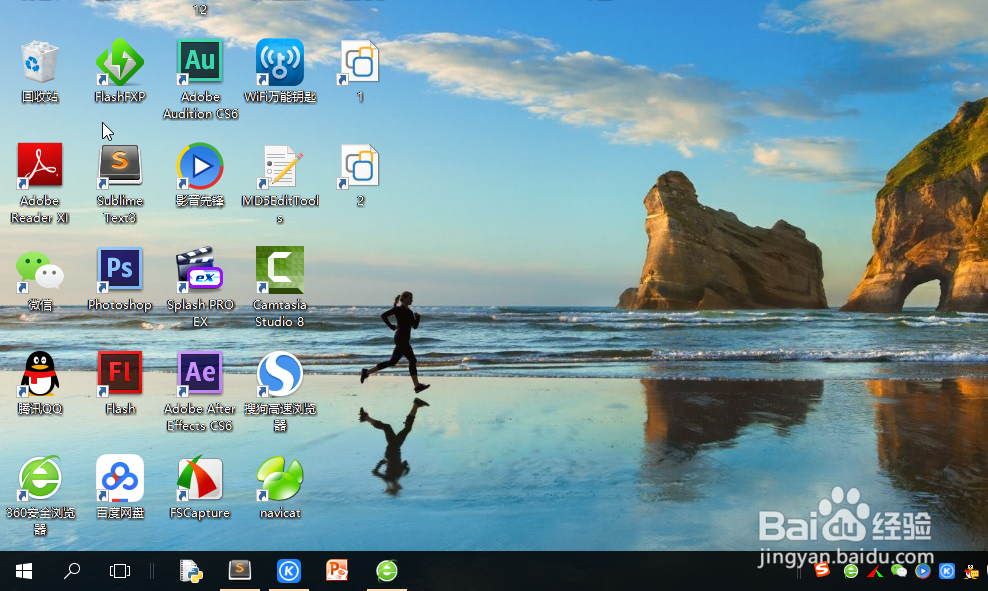Switch to the blue K music app in taskbar

tap(289, 571)
